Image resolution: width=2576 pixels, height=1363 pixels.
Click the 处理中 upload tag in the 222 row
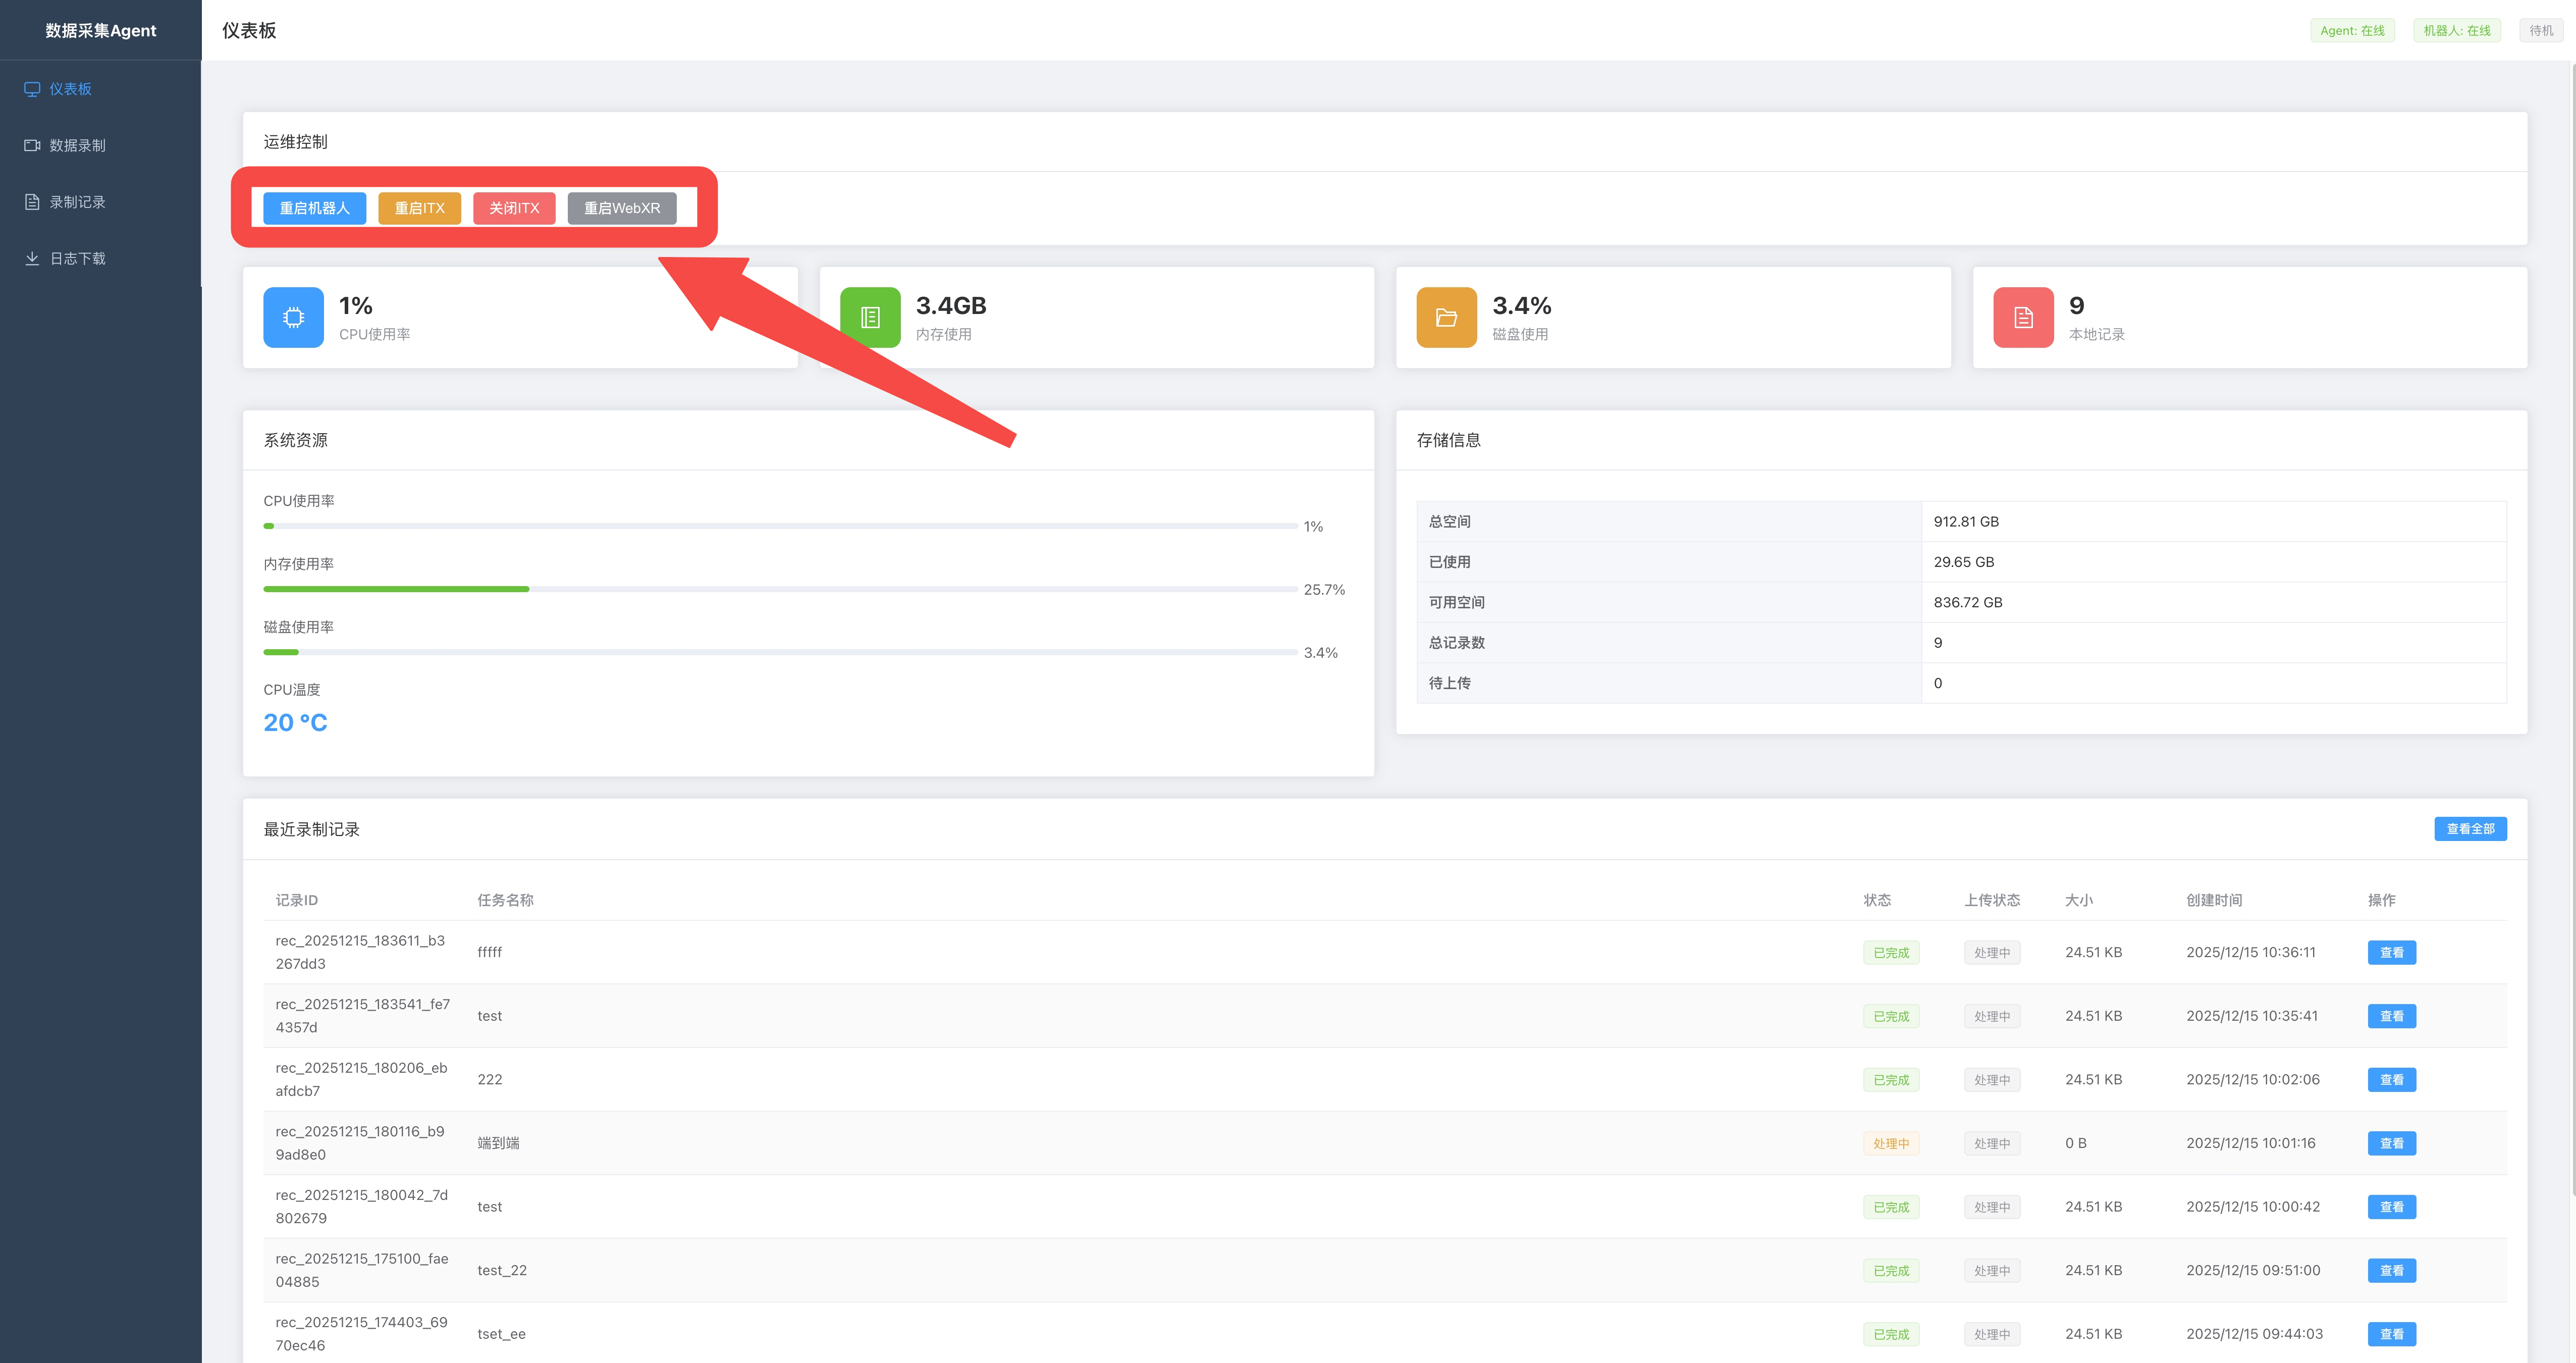click(1991, 1080)
